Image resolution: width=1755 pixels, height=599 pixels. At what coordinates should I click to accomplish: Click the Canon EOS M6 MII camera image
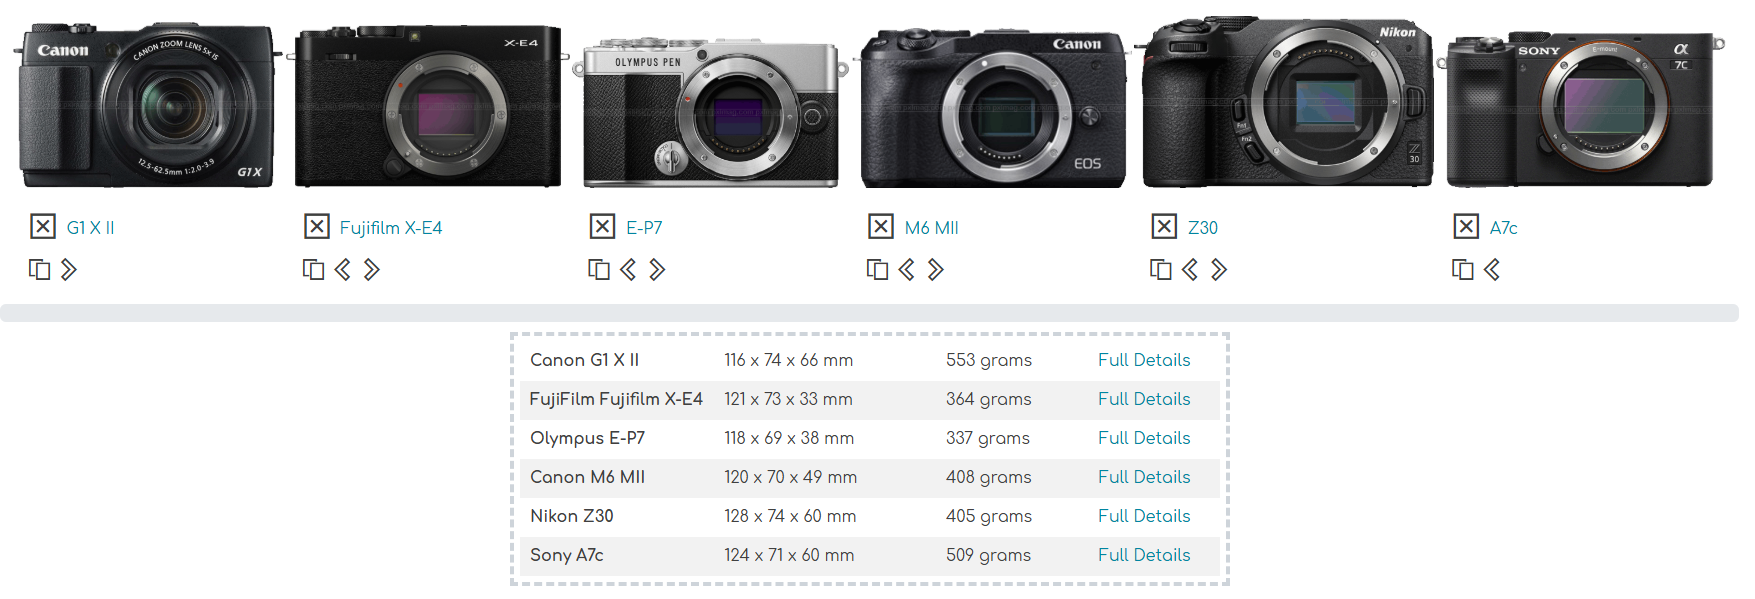(993, 107)
